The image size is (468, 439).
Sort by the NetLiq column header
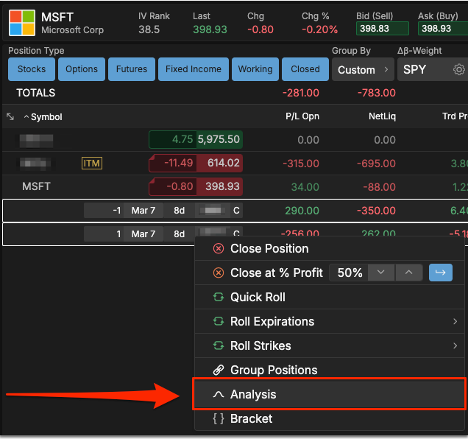(382, 116)
